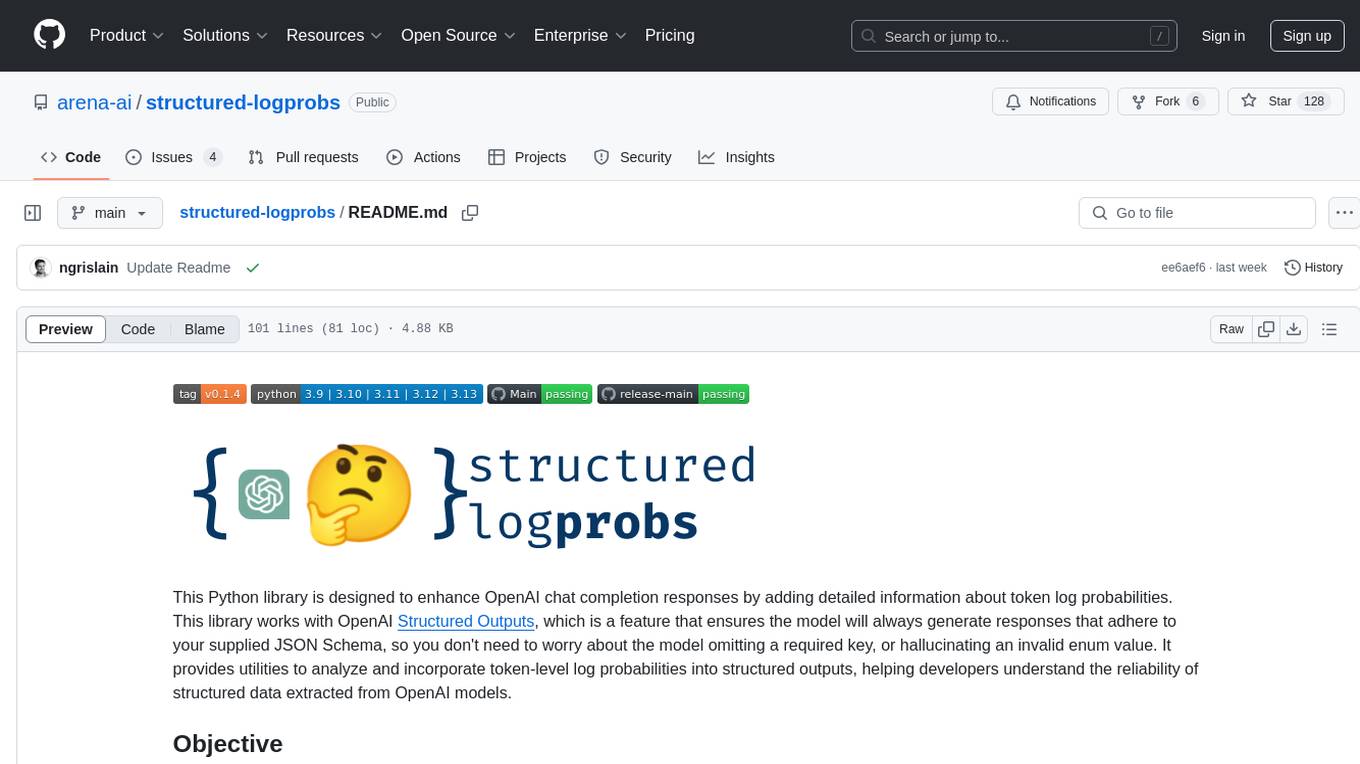Open commit ee6aef6
This screenshot has height=764, width=1360.
1183,268
